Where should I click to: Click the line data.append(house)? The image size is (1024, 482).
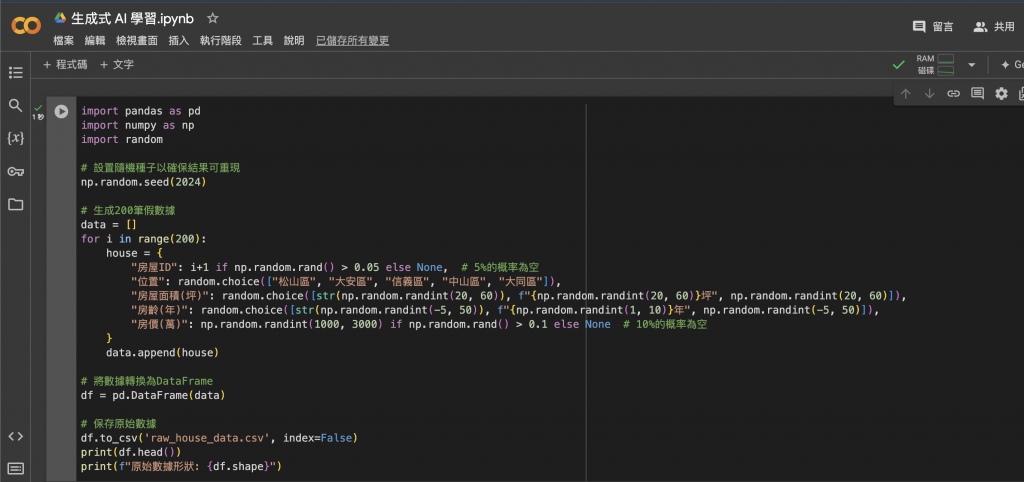tap(162, 353)
